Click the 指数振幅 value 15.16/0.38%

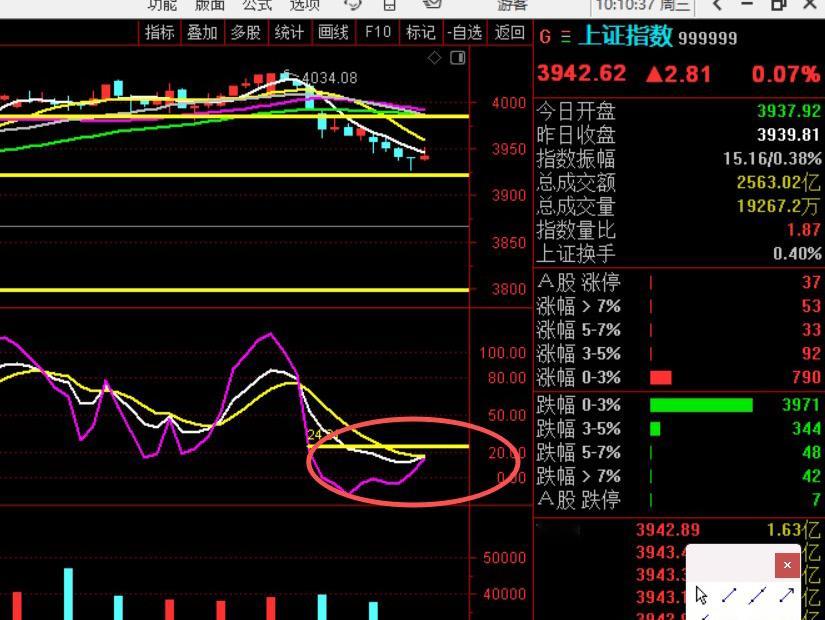(x=772, y=159)
